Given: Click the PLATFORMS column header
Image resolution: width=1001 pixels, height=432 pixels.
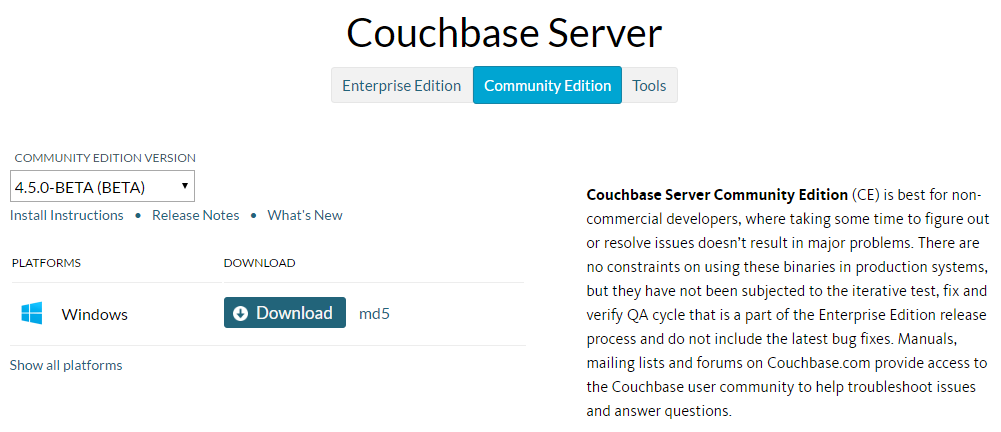Looking at the screenshot, I should click(47, 263).
